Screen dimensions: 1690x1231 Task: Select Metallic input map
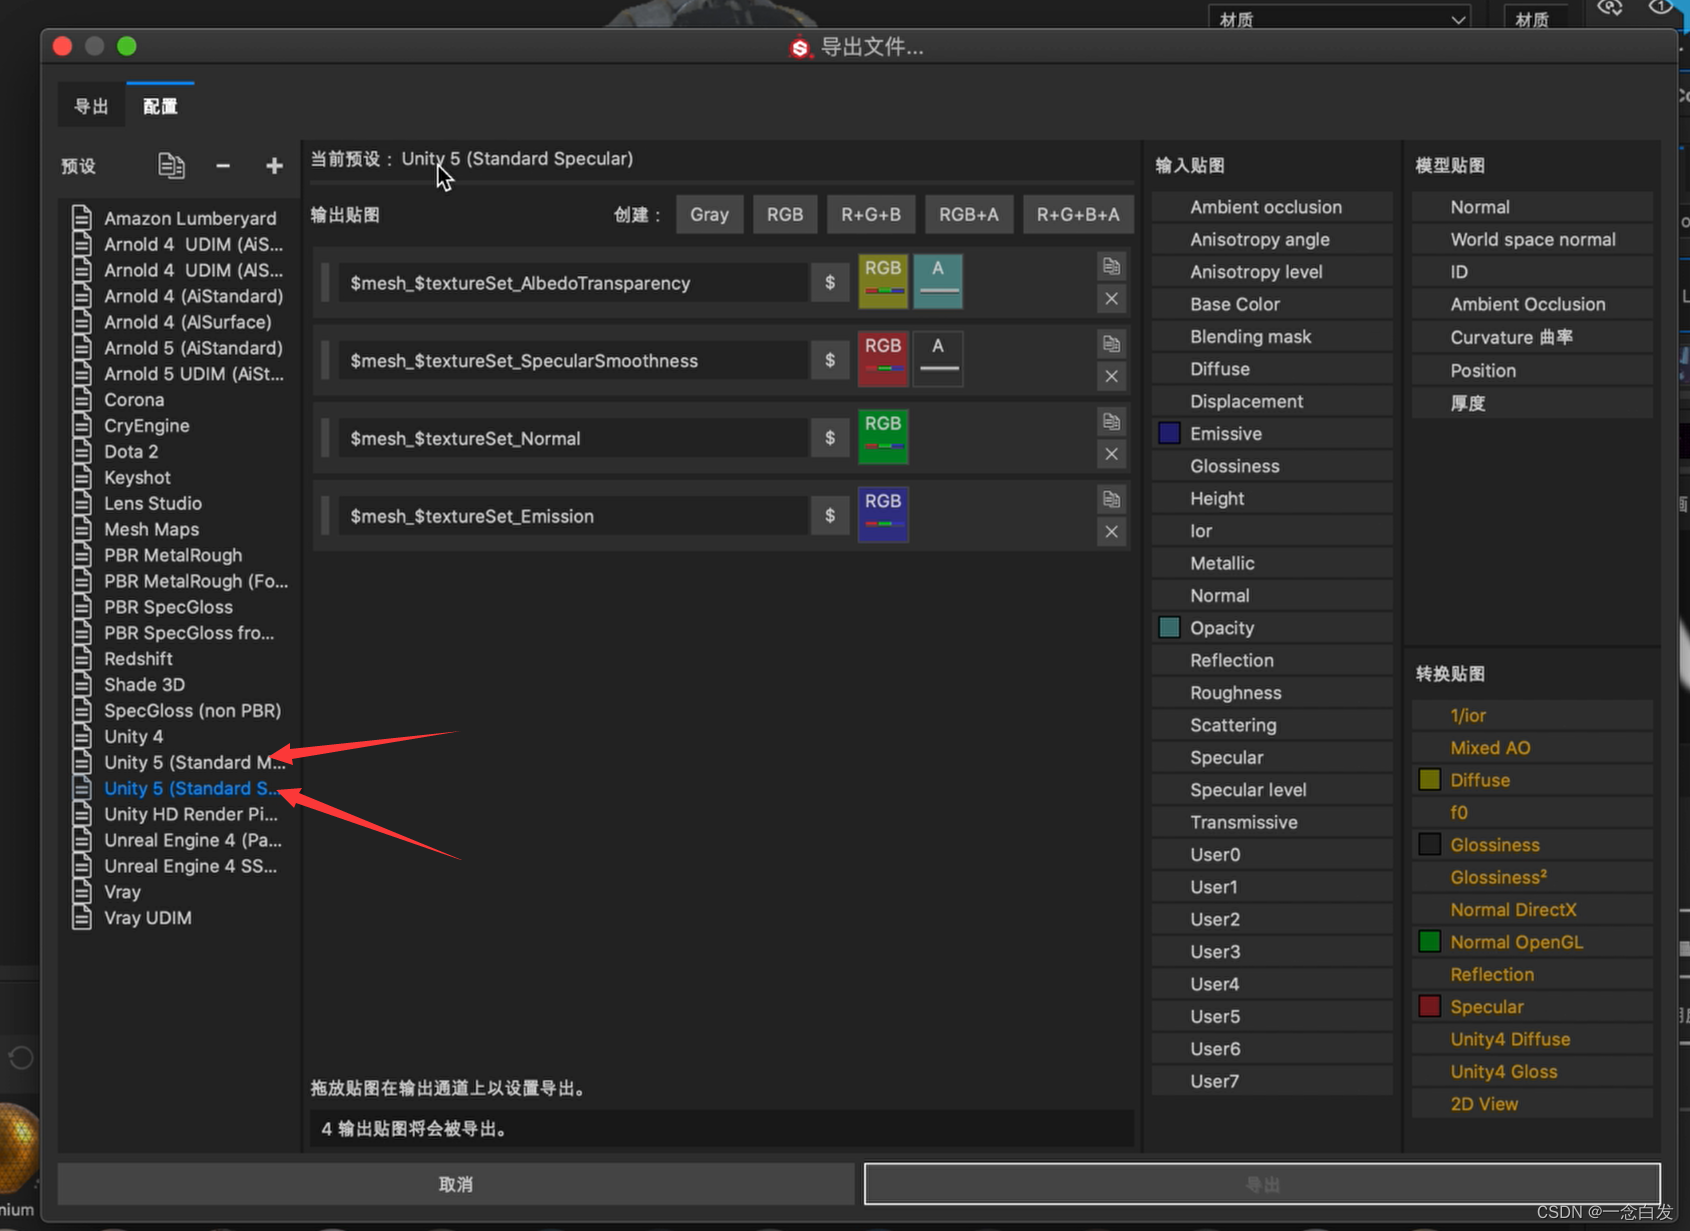(x=1272, y=563)
